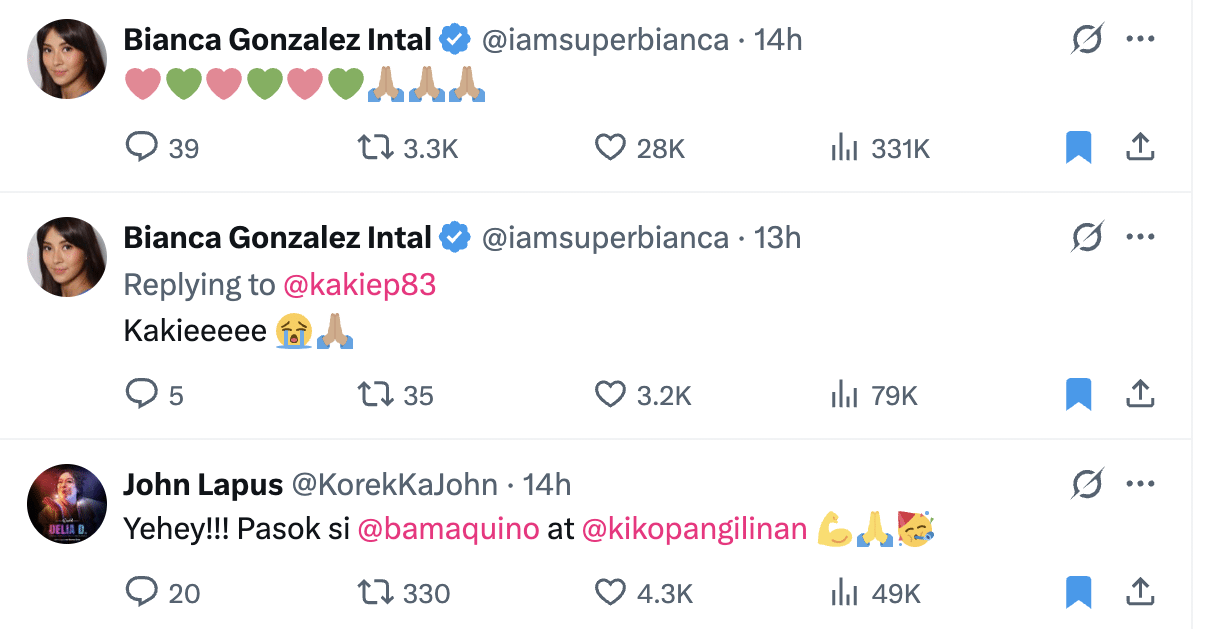1205x629 pixels.
Task: Click the verified badge next to Bianca's name
Action: 455,39
